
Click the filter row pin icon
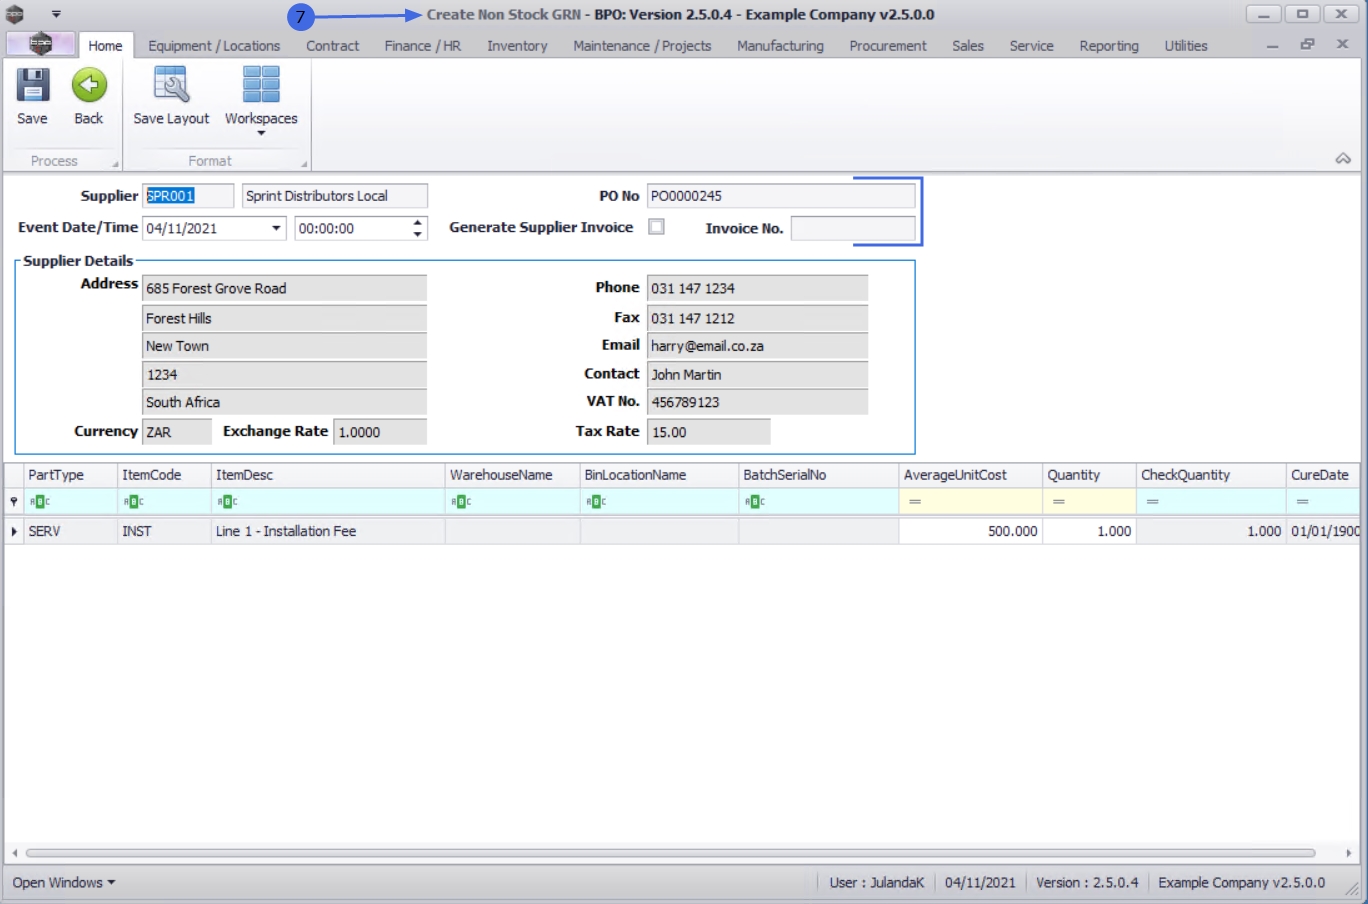point(14,502)
